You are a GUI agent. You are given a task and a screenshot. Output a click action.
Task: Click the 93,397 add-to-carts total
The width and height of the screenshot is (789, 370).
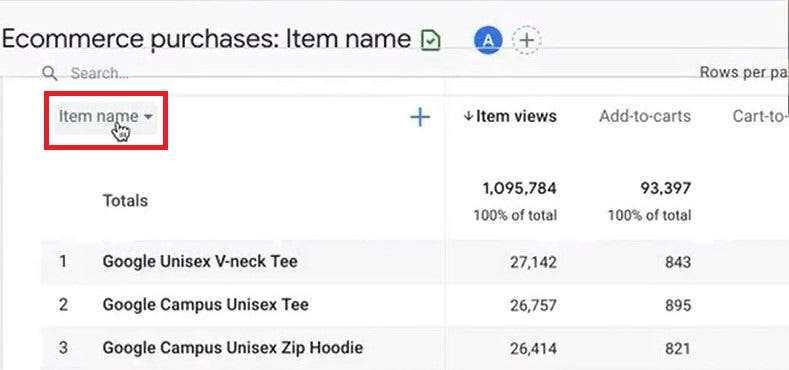(665, 189)
